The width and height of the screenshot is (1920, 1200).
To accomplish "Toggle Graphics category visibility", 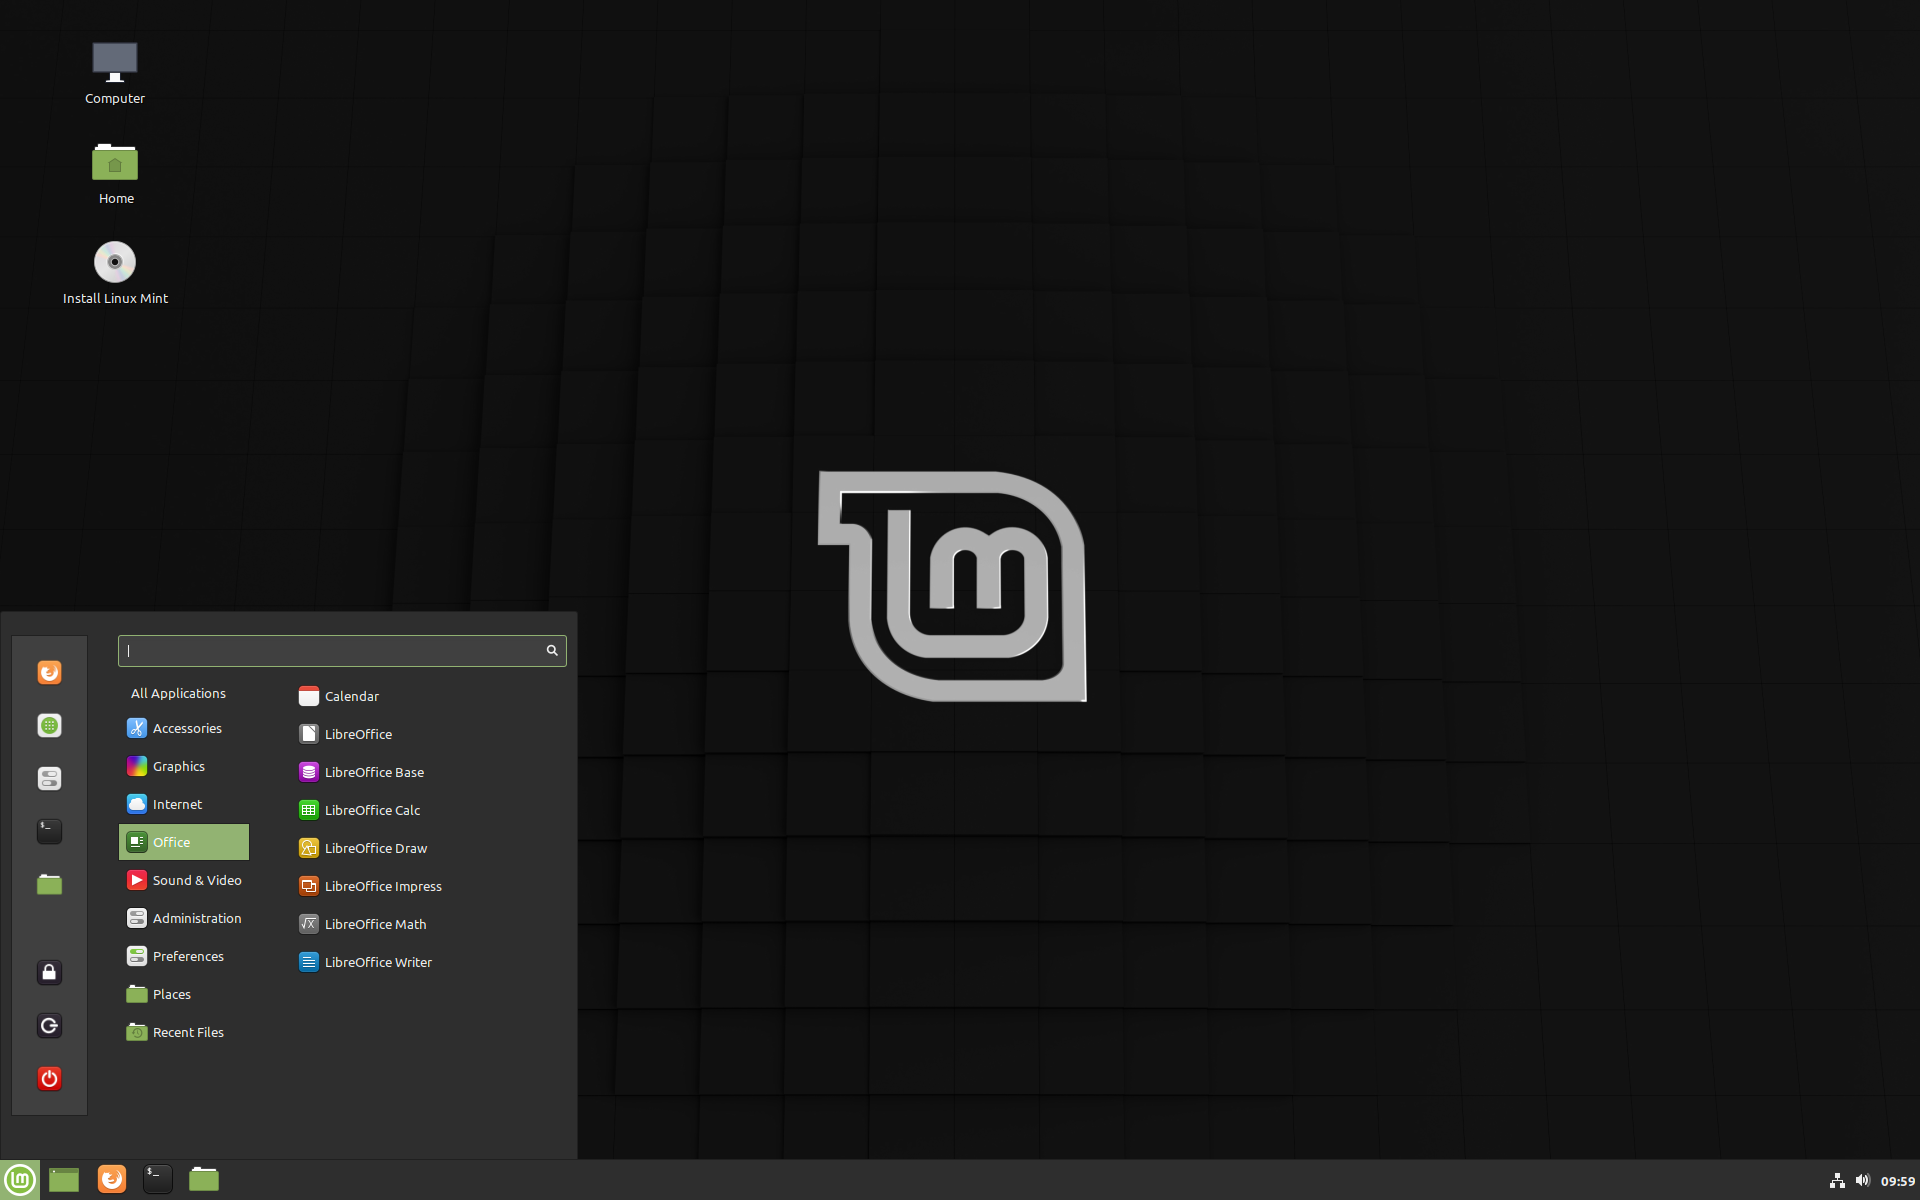I will coord(182,765).
